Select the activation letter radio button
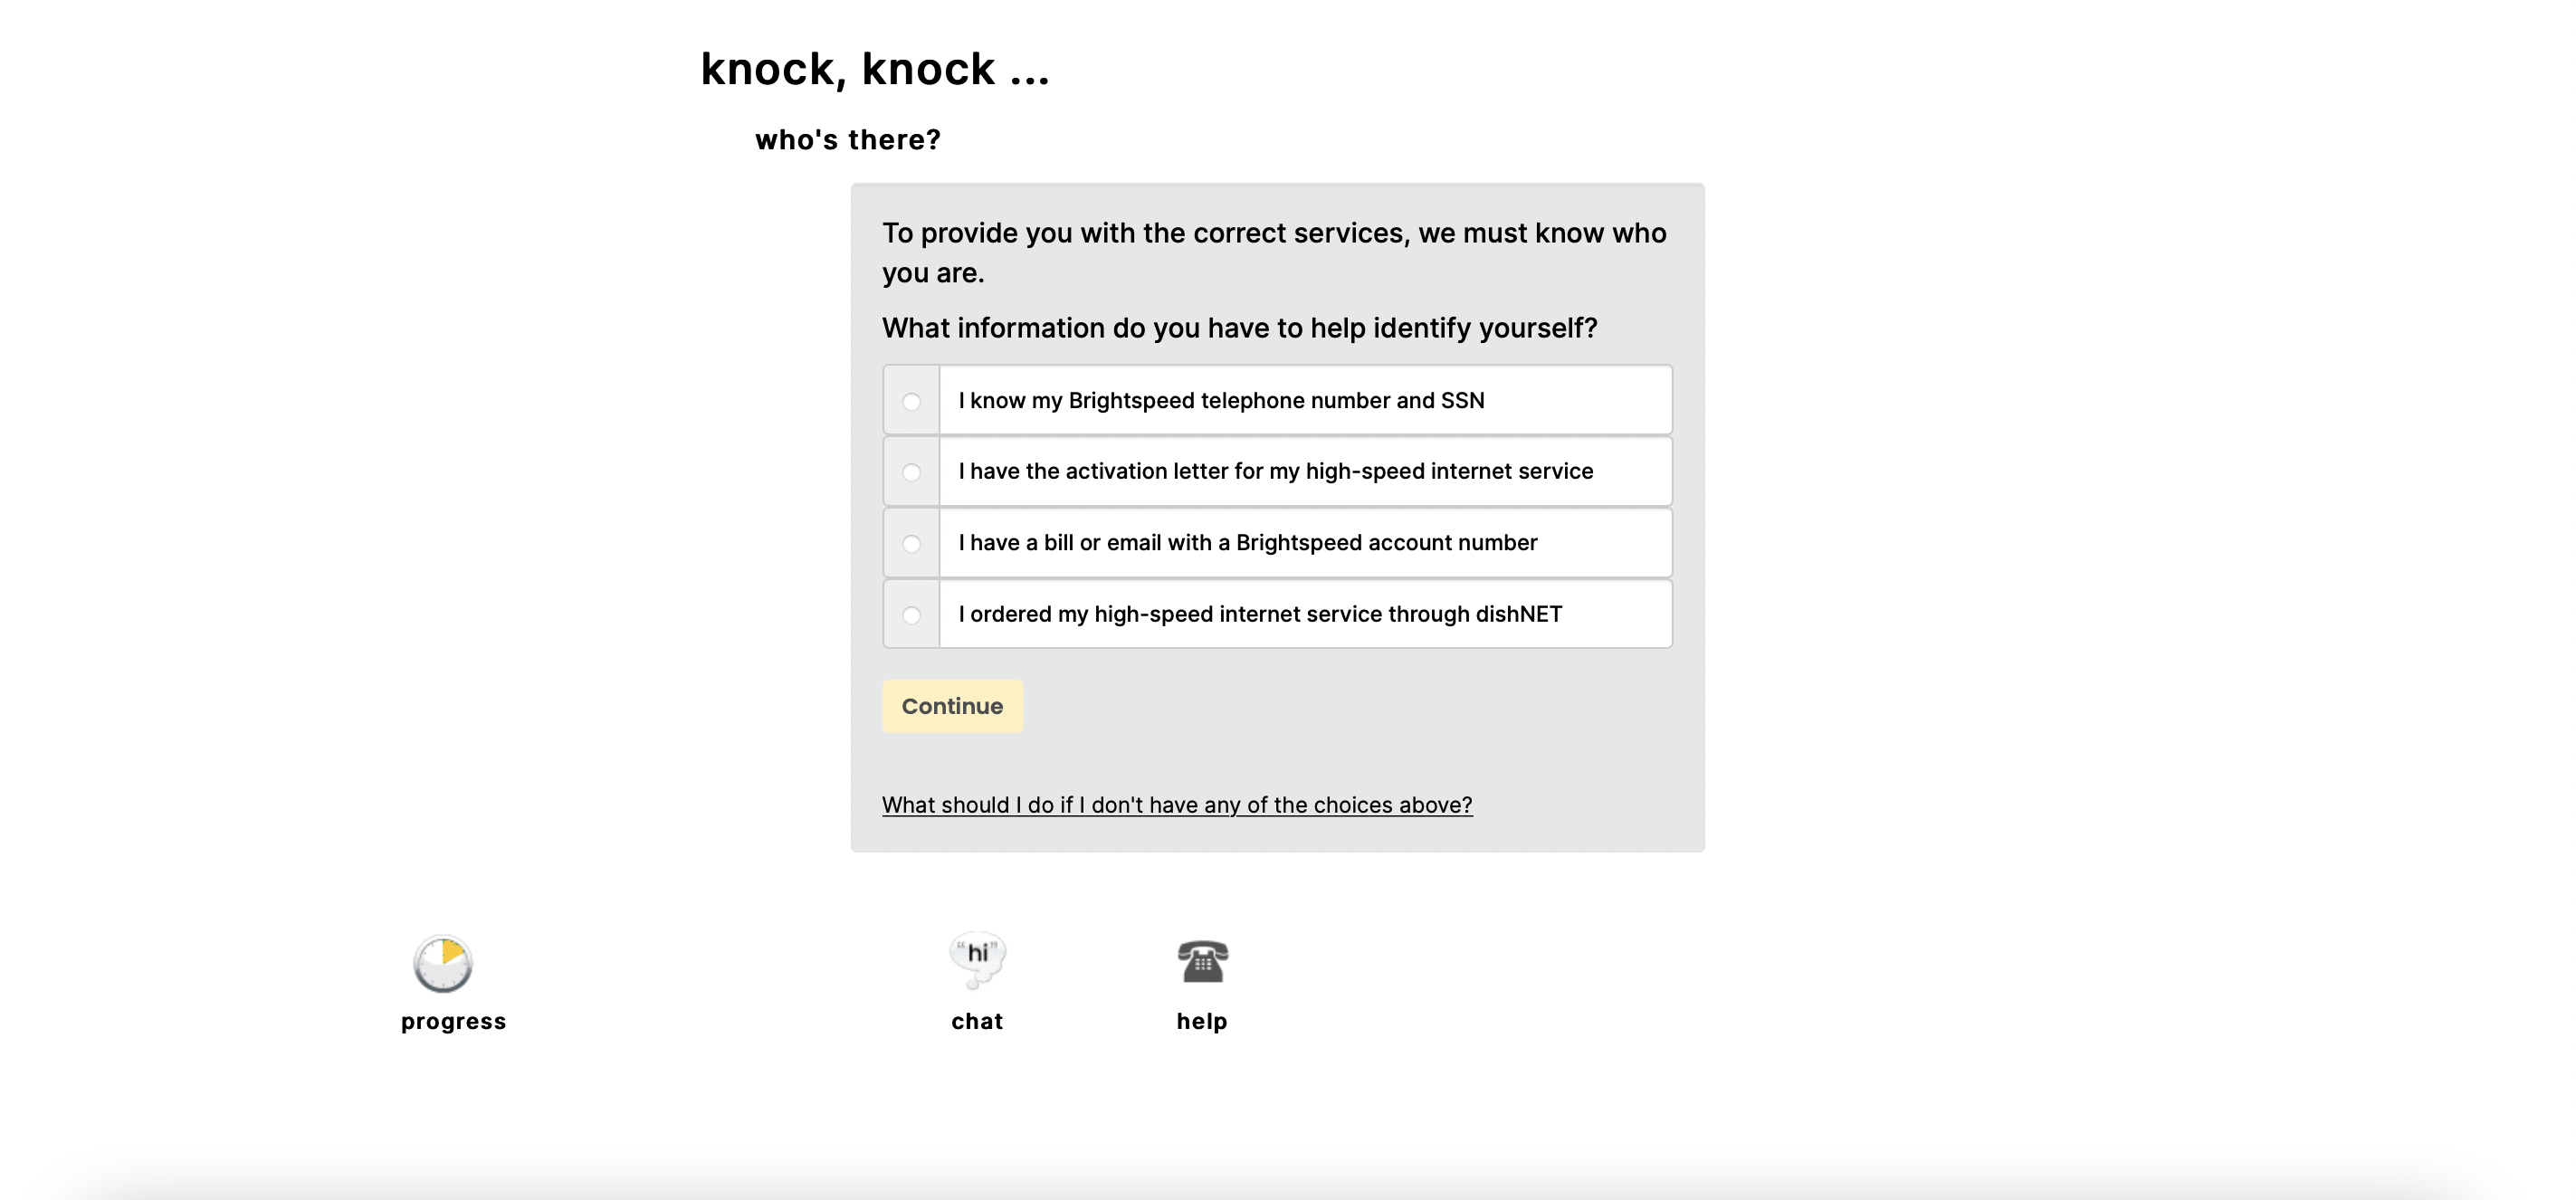 (x=911, y=472)
